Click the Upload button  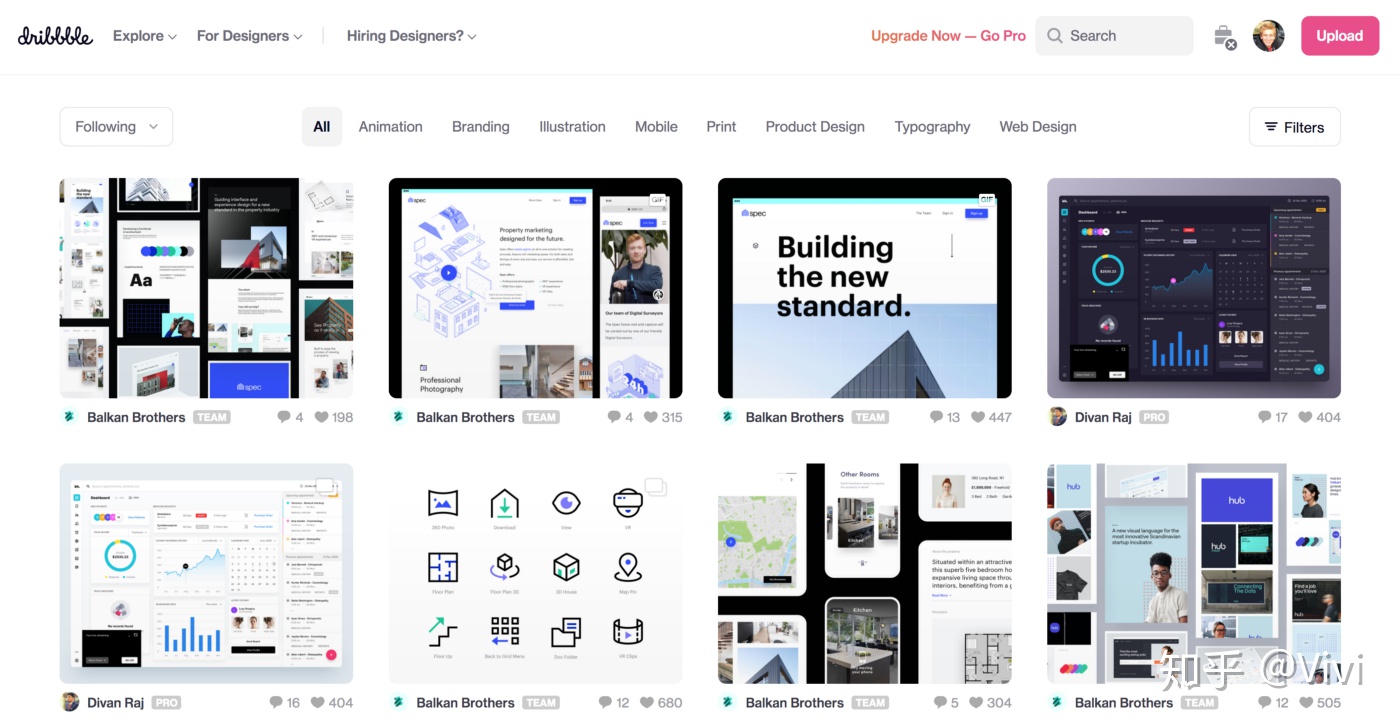point(1339,36)
